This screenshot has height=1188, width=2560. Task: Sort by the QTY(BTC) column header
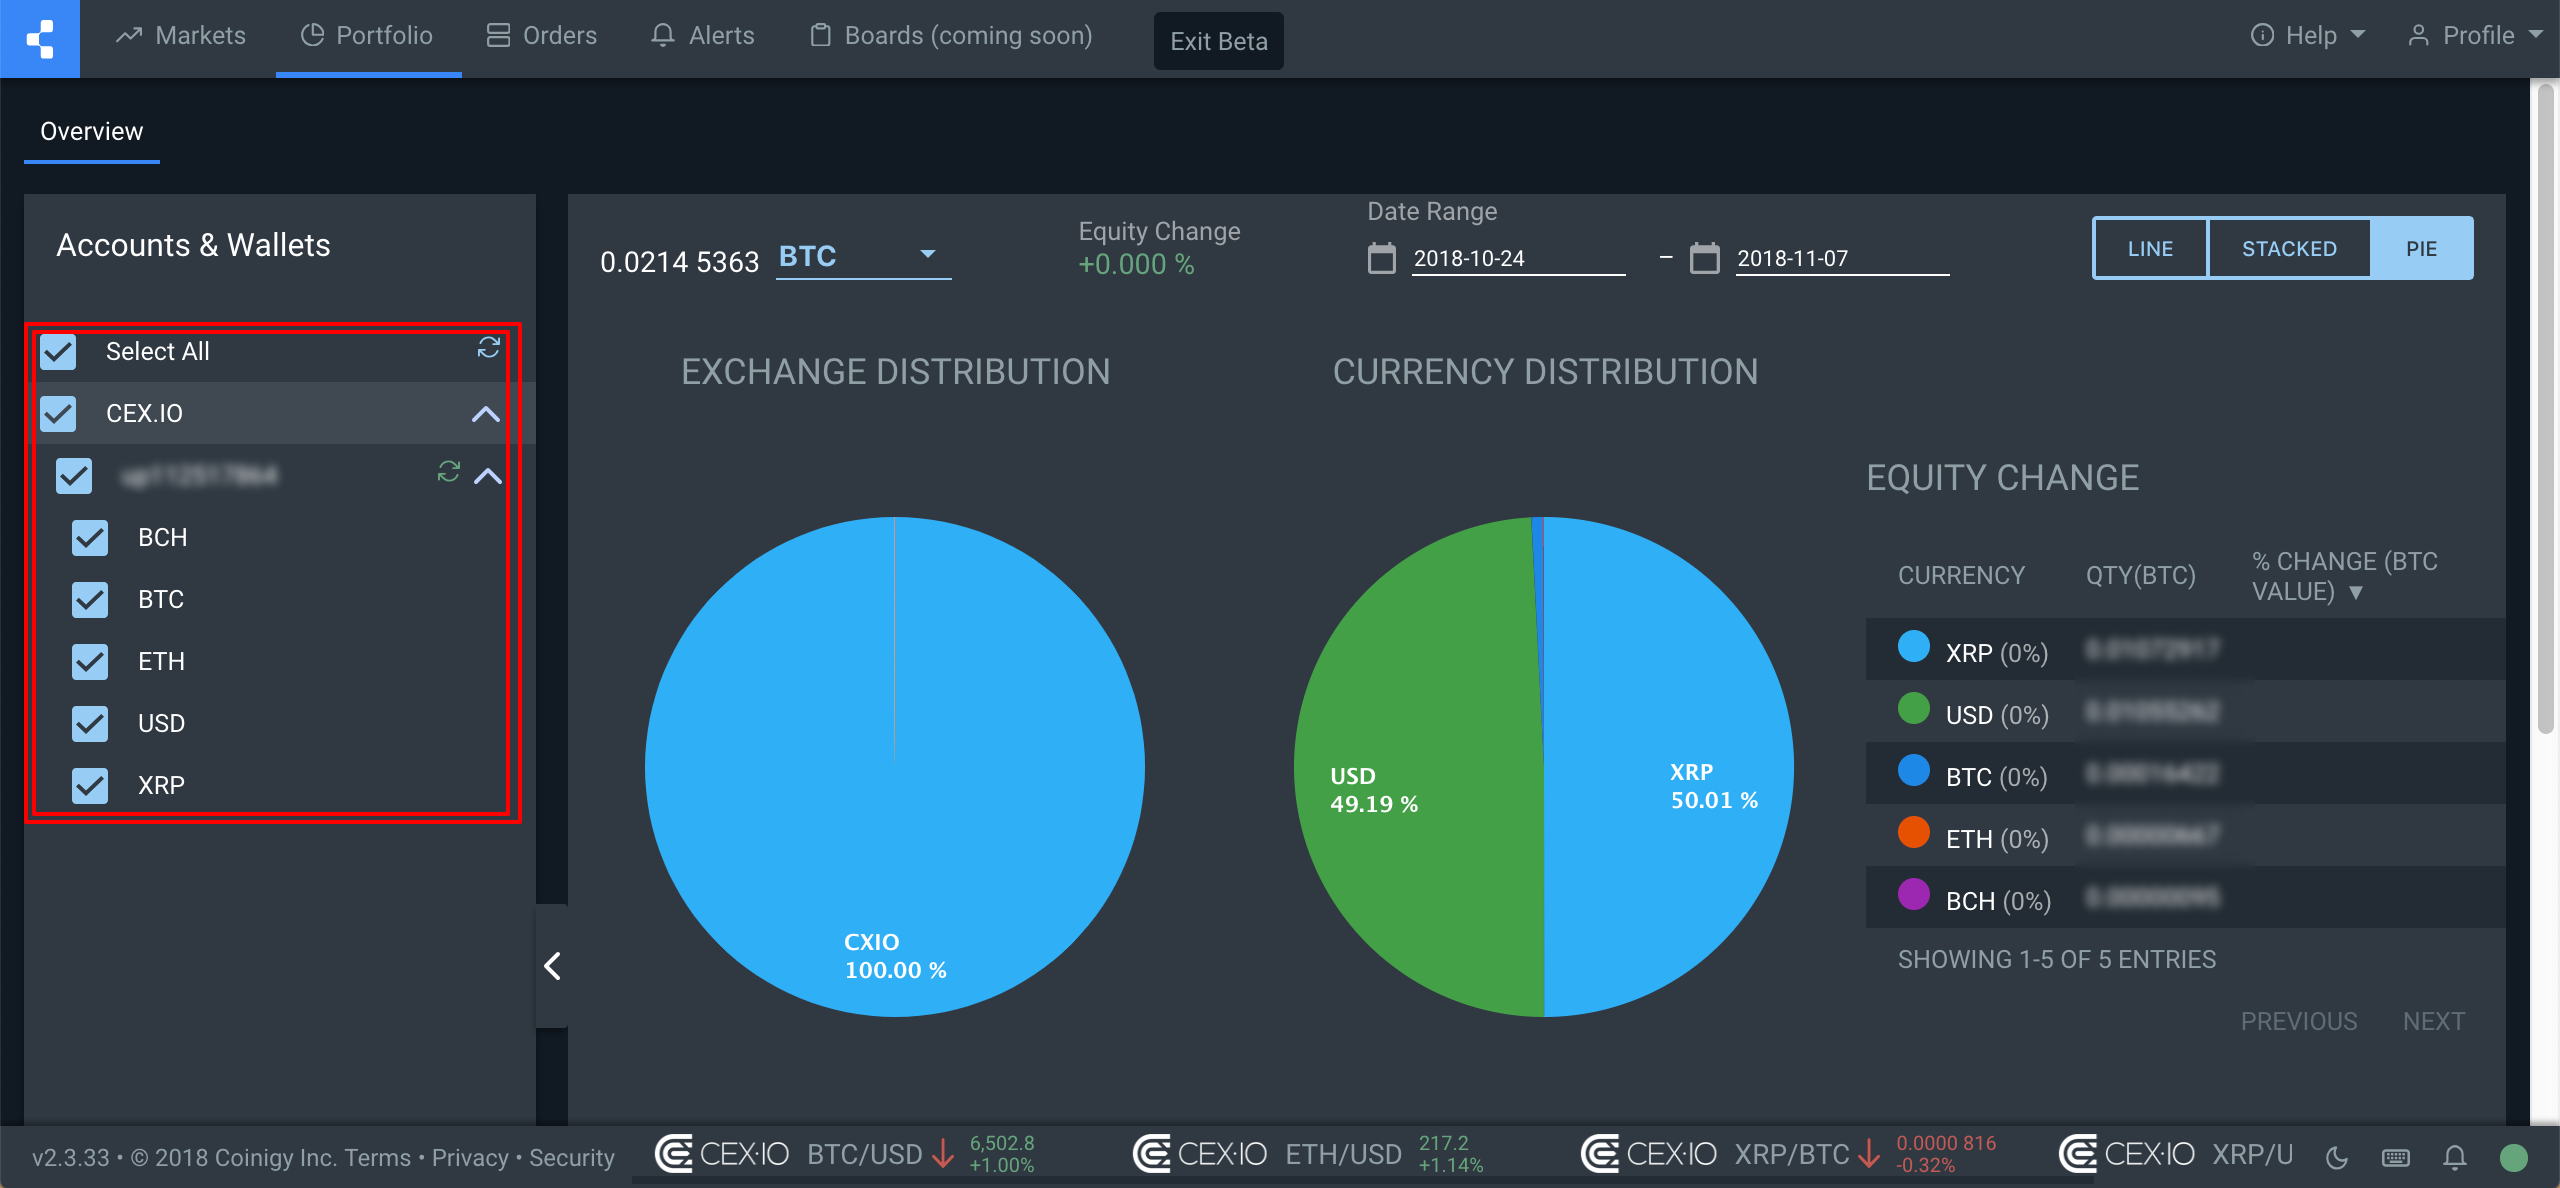[x=2140, y=576]
